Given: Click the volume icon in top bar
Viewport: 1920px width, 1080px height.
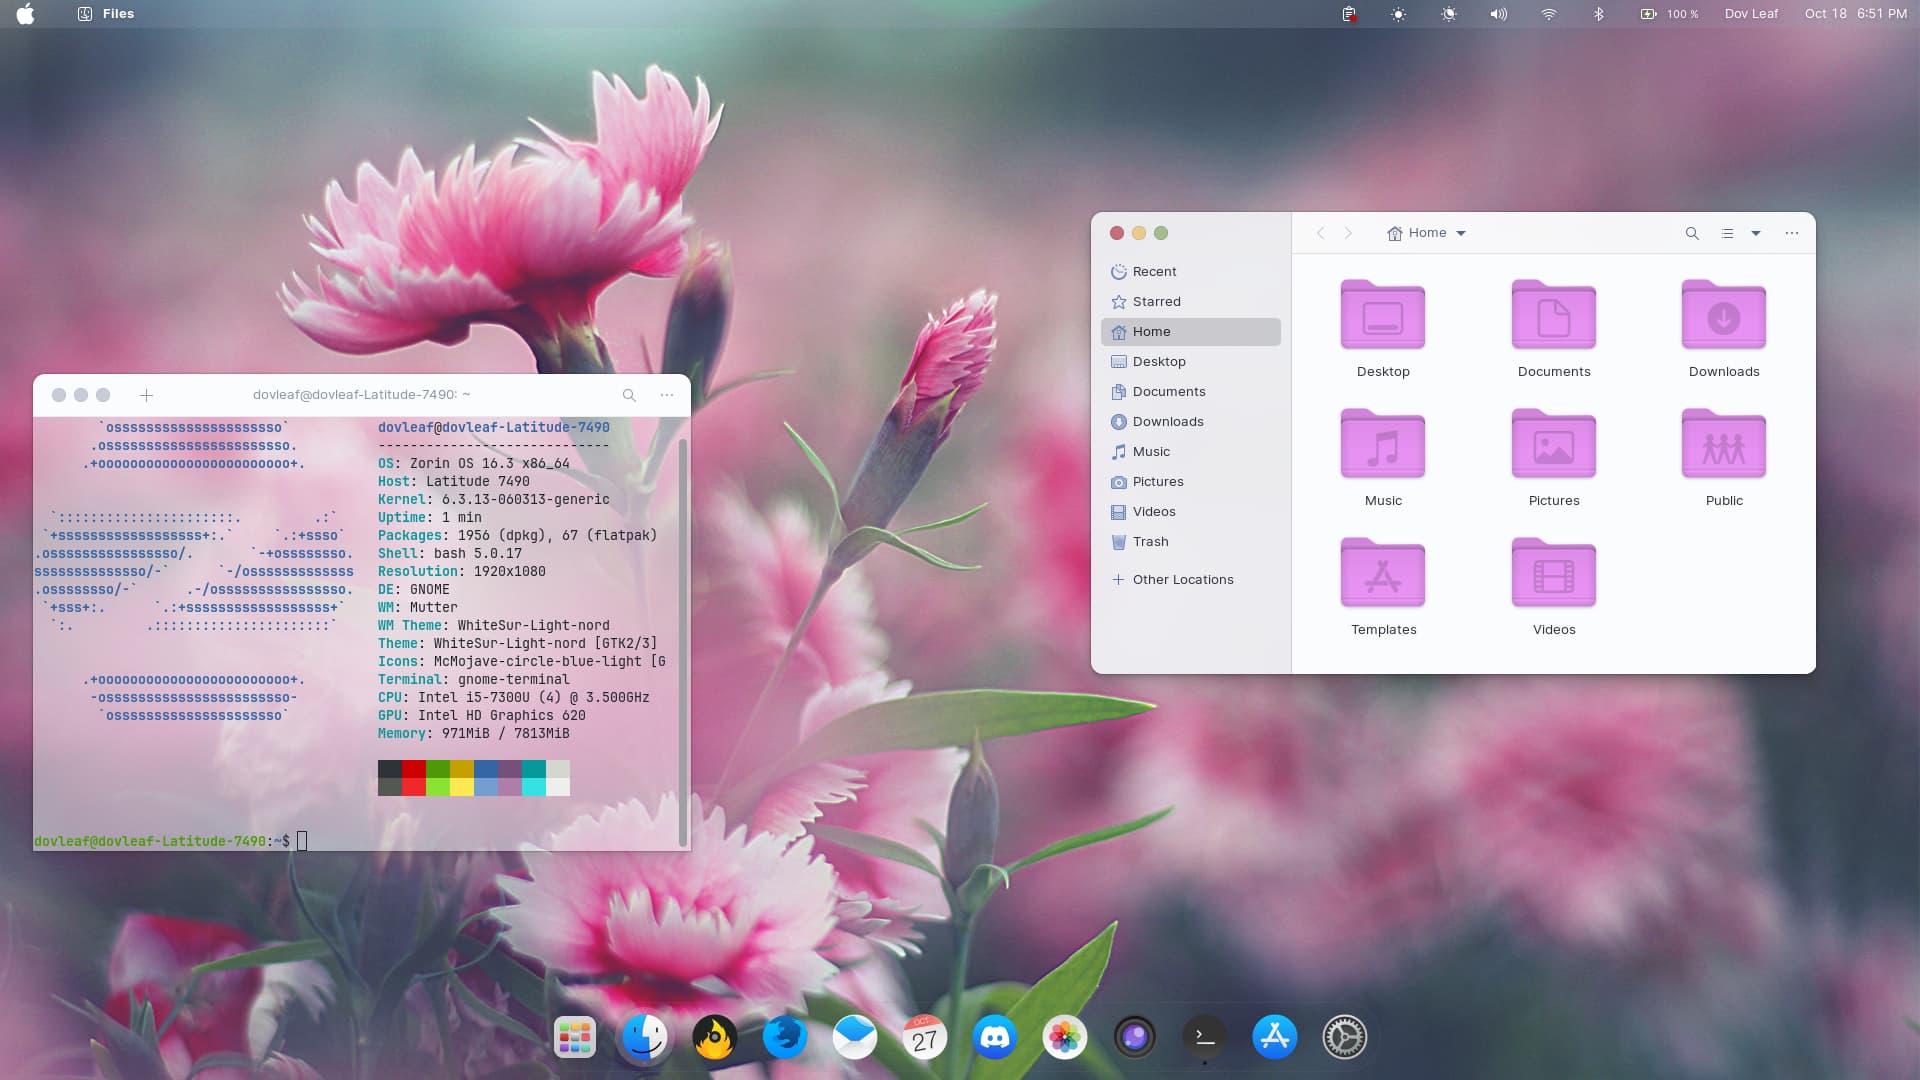Looking at the screenshot, I should pos(1498,14).
